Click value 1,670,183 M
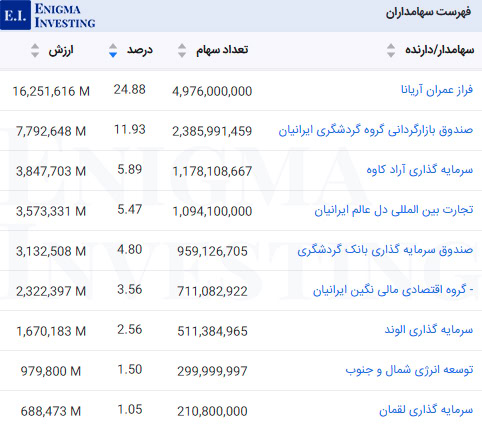 click(x=51, y=331)
